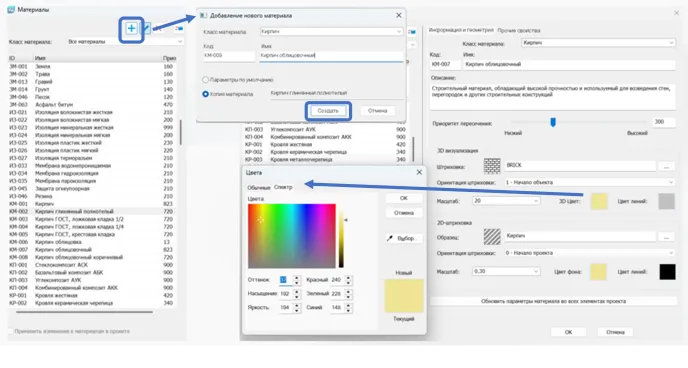Decrease Насыщение with its down arrow
This screenshot has width=688, height=368.
click(297, 296)
